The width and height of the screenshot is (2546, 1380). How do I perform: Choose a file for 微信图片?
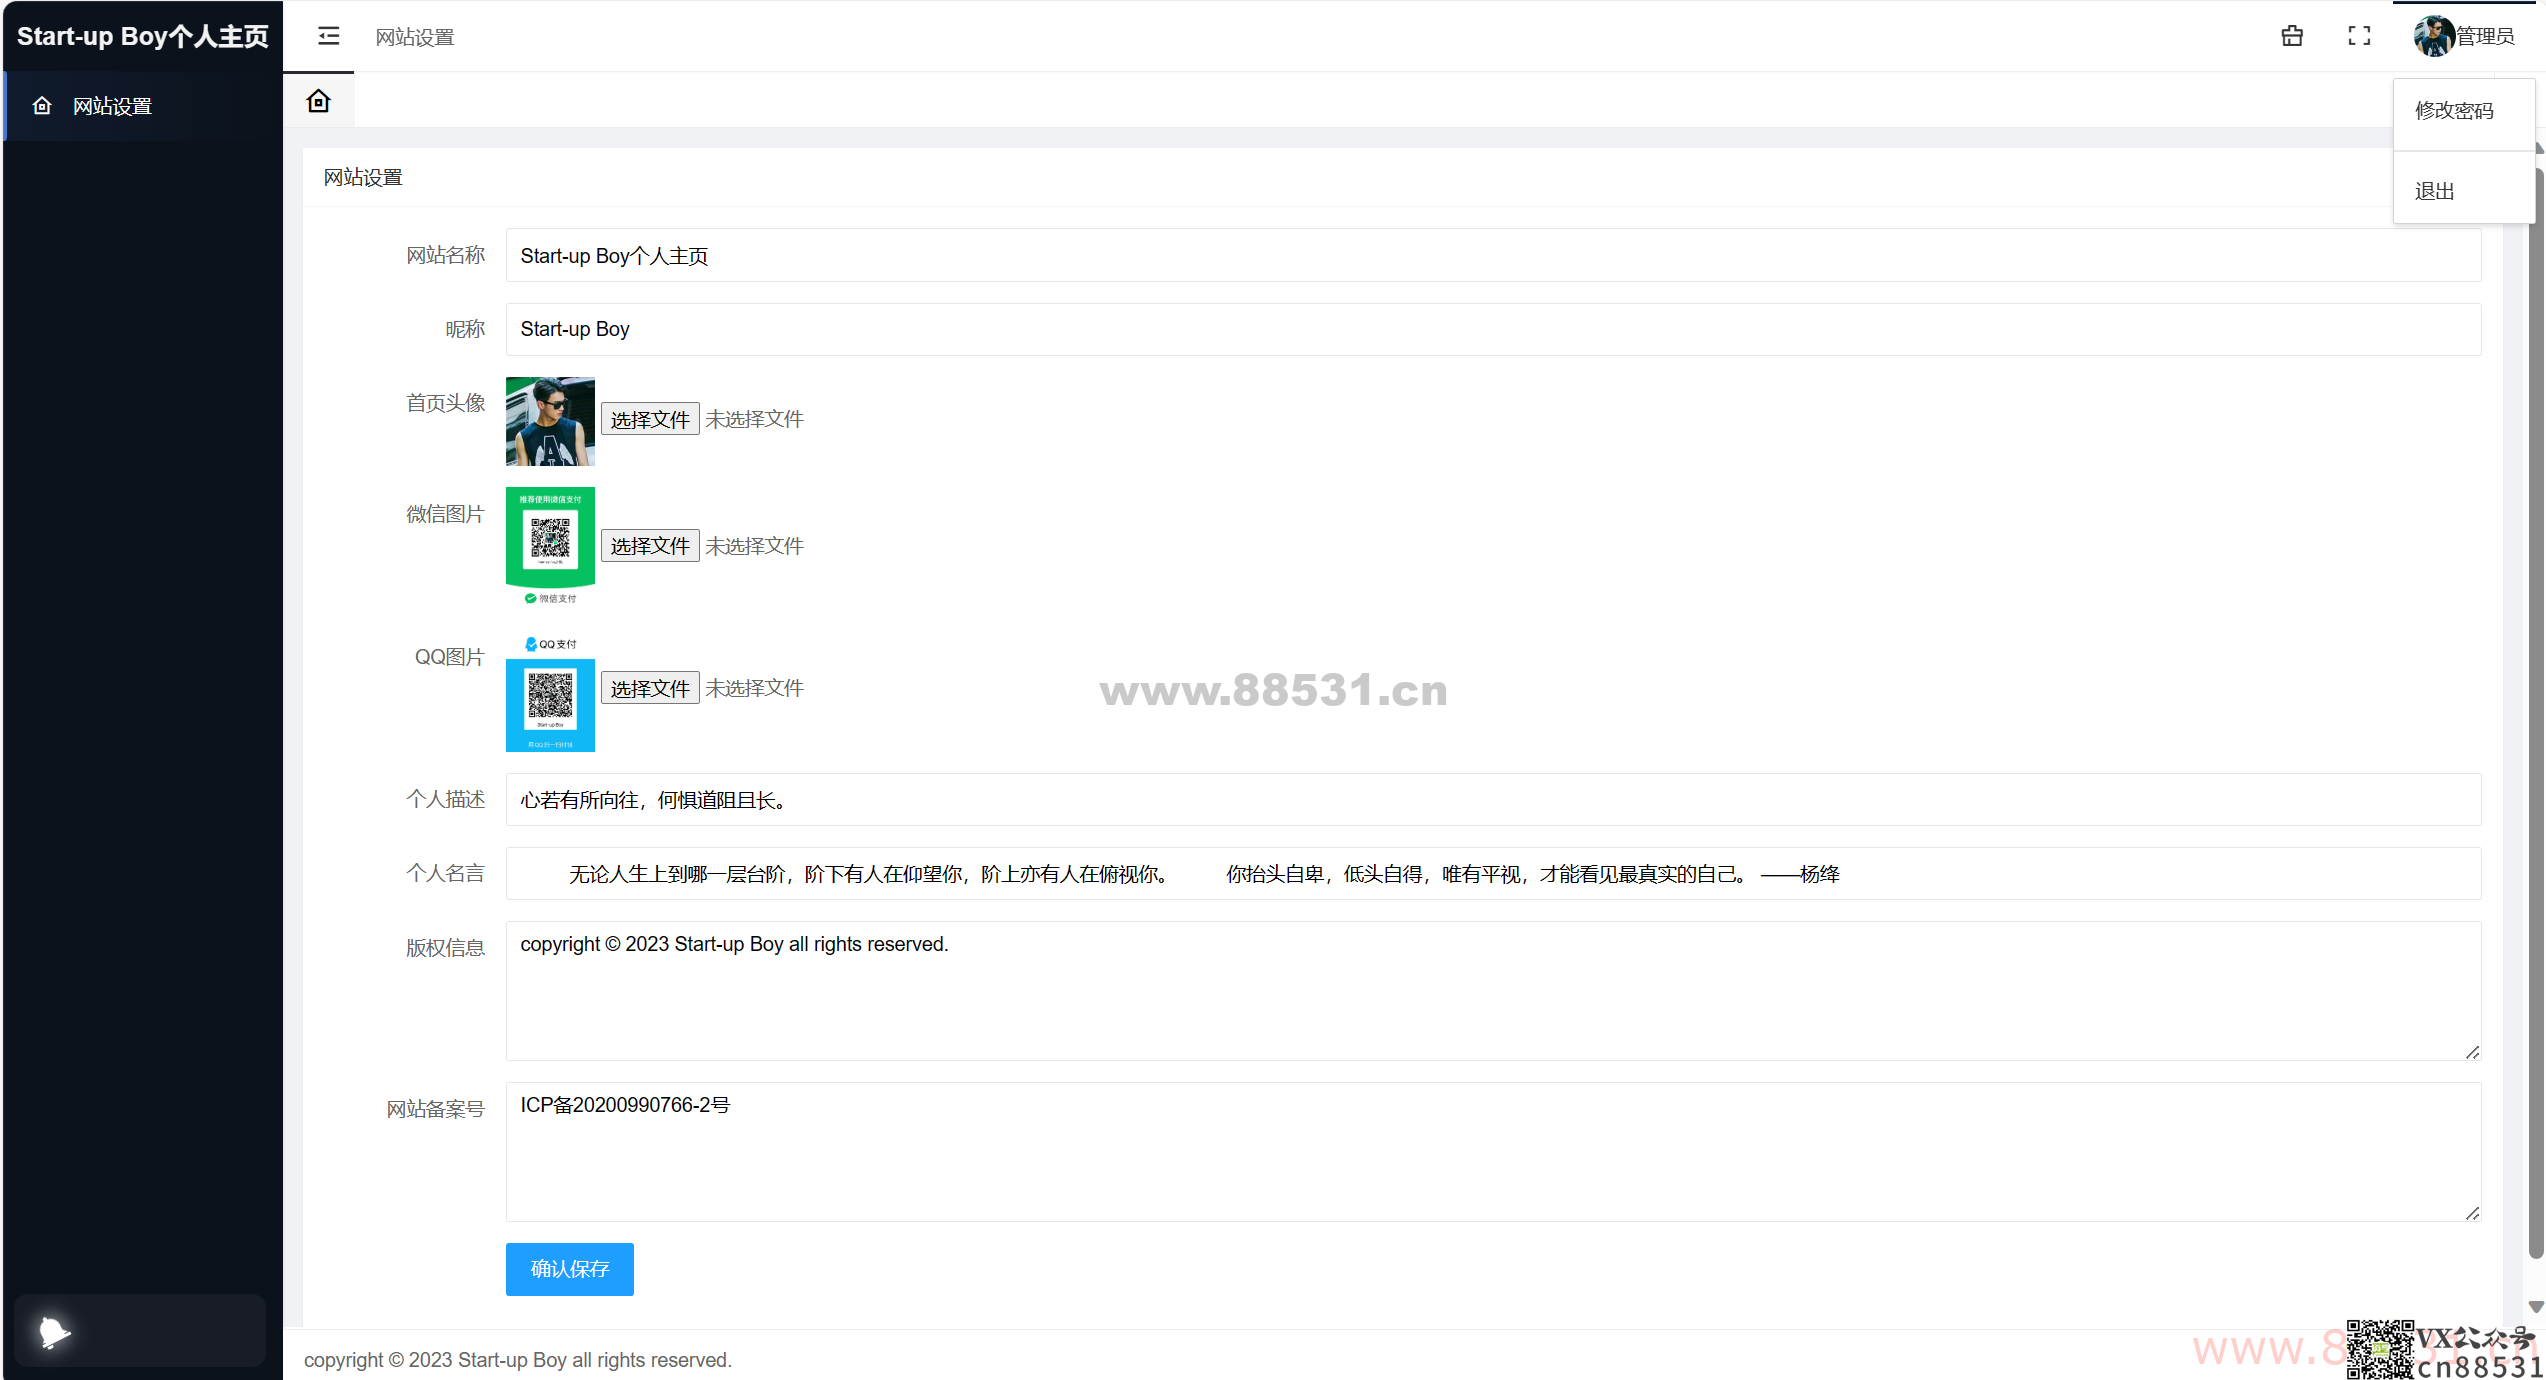click(x=650, y=546)
